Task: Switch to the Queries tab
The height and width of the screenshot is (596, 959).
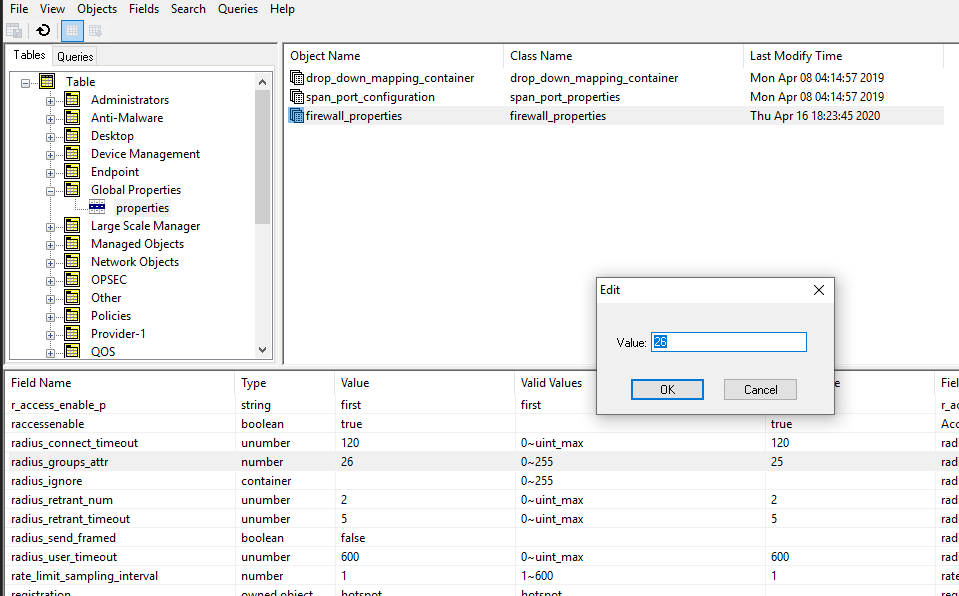Action: pos(75,56)
